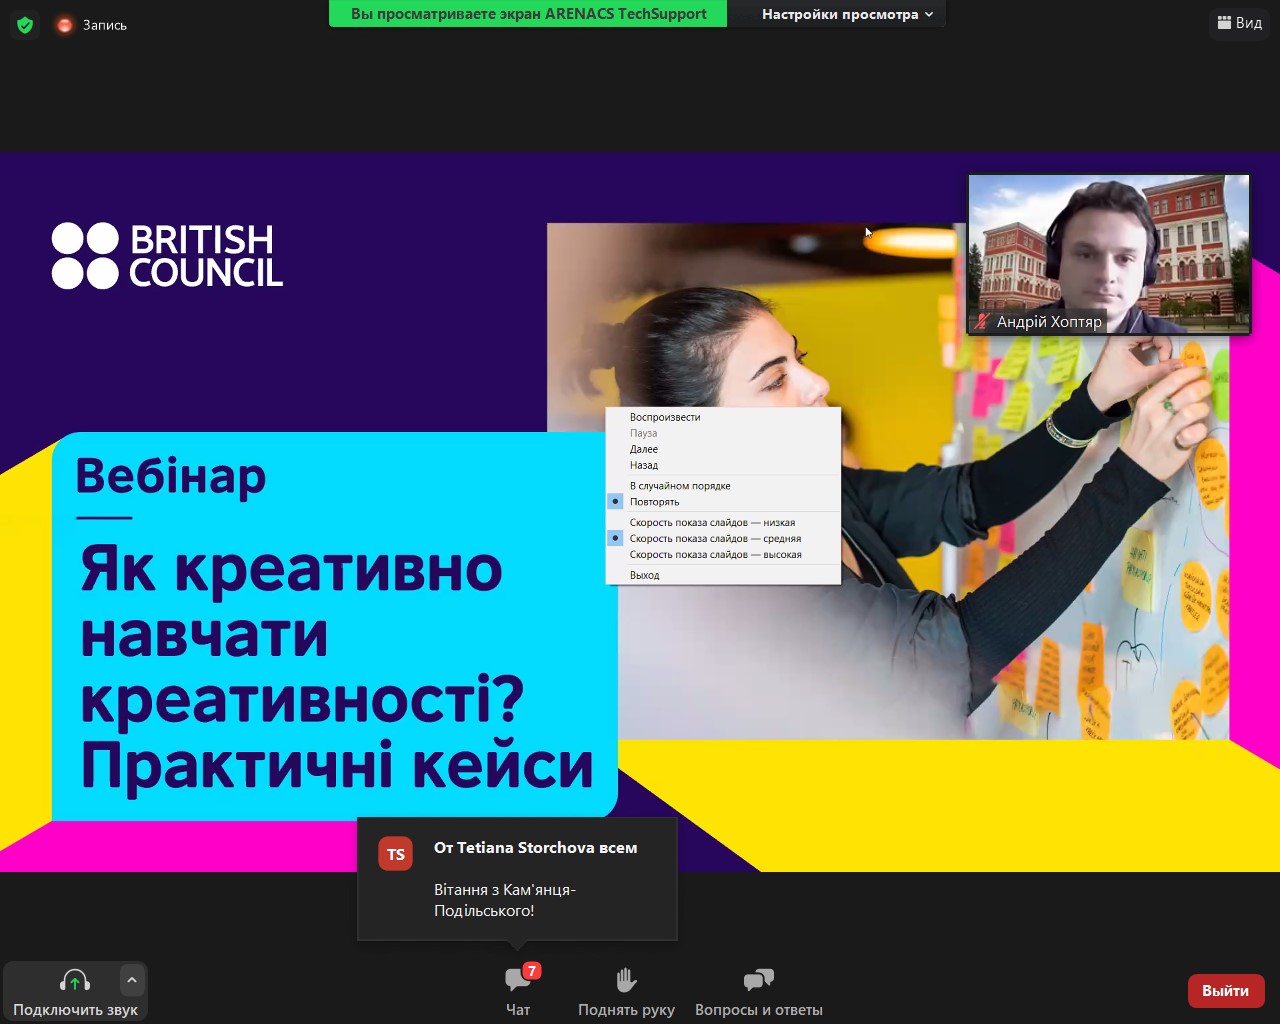The image size is (1280, 1024).
Task: Select medium slideshow speed option
Action: (x=714, y=538)
